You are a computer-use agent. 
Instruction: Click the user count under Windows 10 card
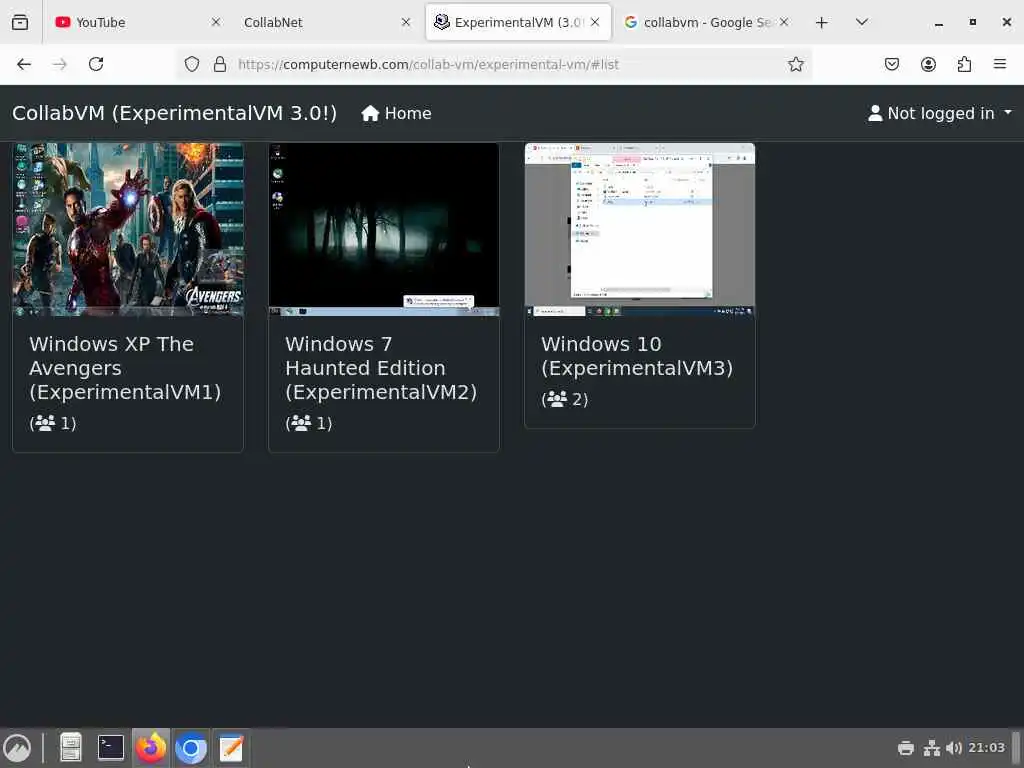(565, 399)
